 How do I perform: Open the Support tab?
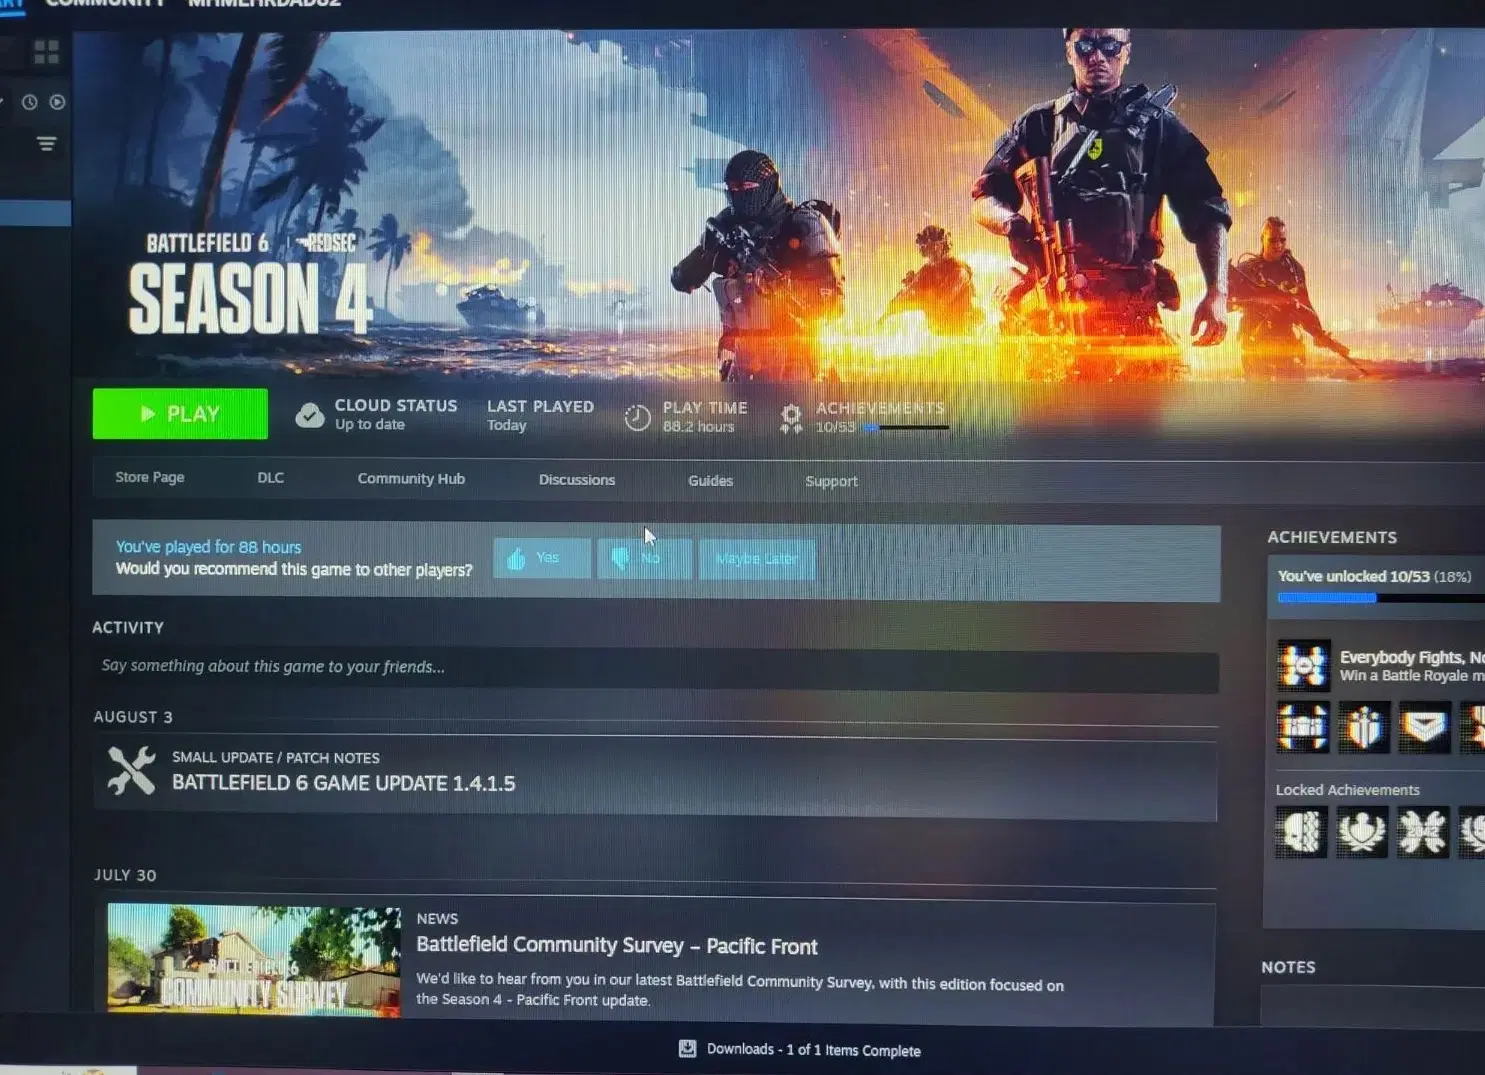click(832, 481)
